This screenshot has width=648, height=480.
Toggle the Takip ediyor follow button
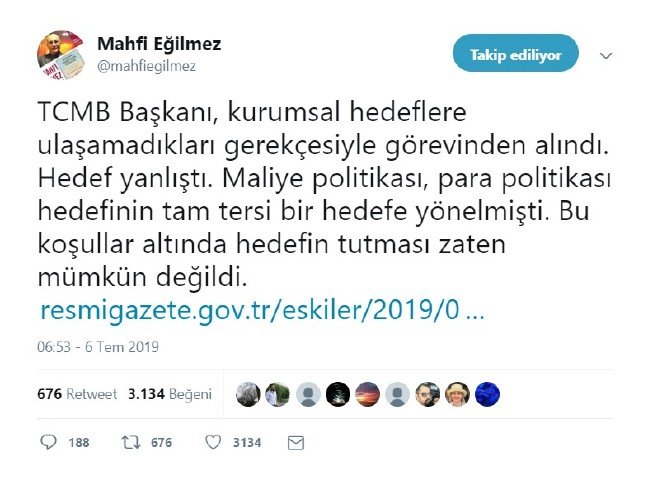[516, 54]
